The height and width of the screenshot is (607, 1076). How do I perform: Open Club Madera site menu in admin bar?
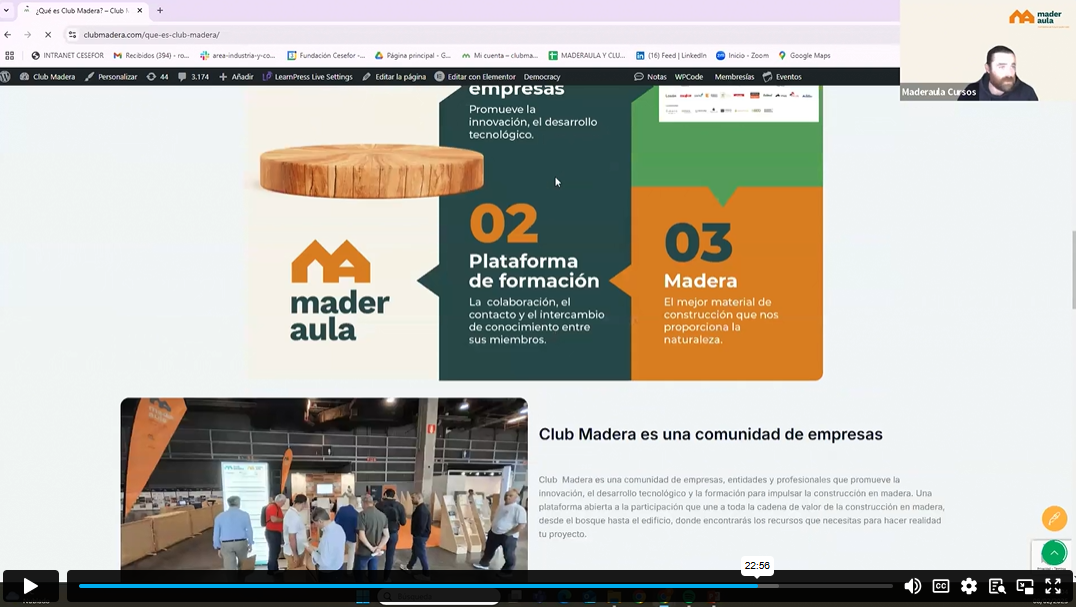coord(47,77)
